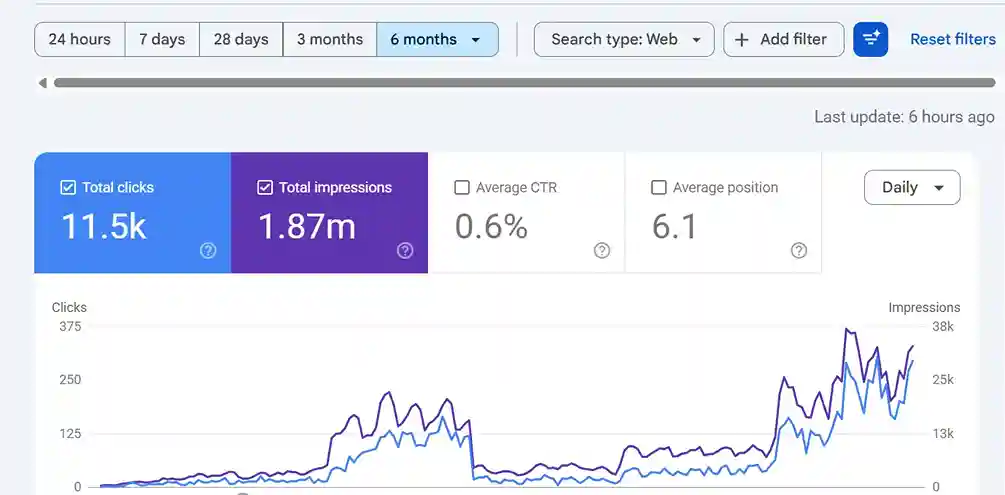Image resolution: width=1005 pixels, height=495 pixels.
Task: Click the 'Last update: 6 hours ago' text
Action: pos(904,117)
